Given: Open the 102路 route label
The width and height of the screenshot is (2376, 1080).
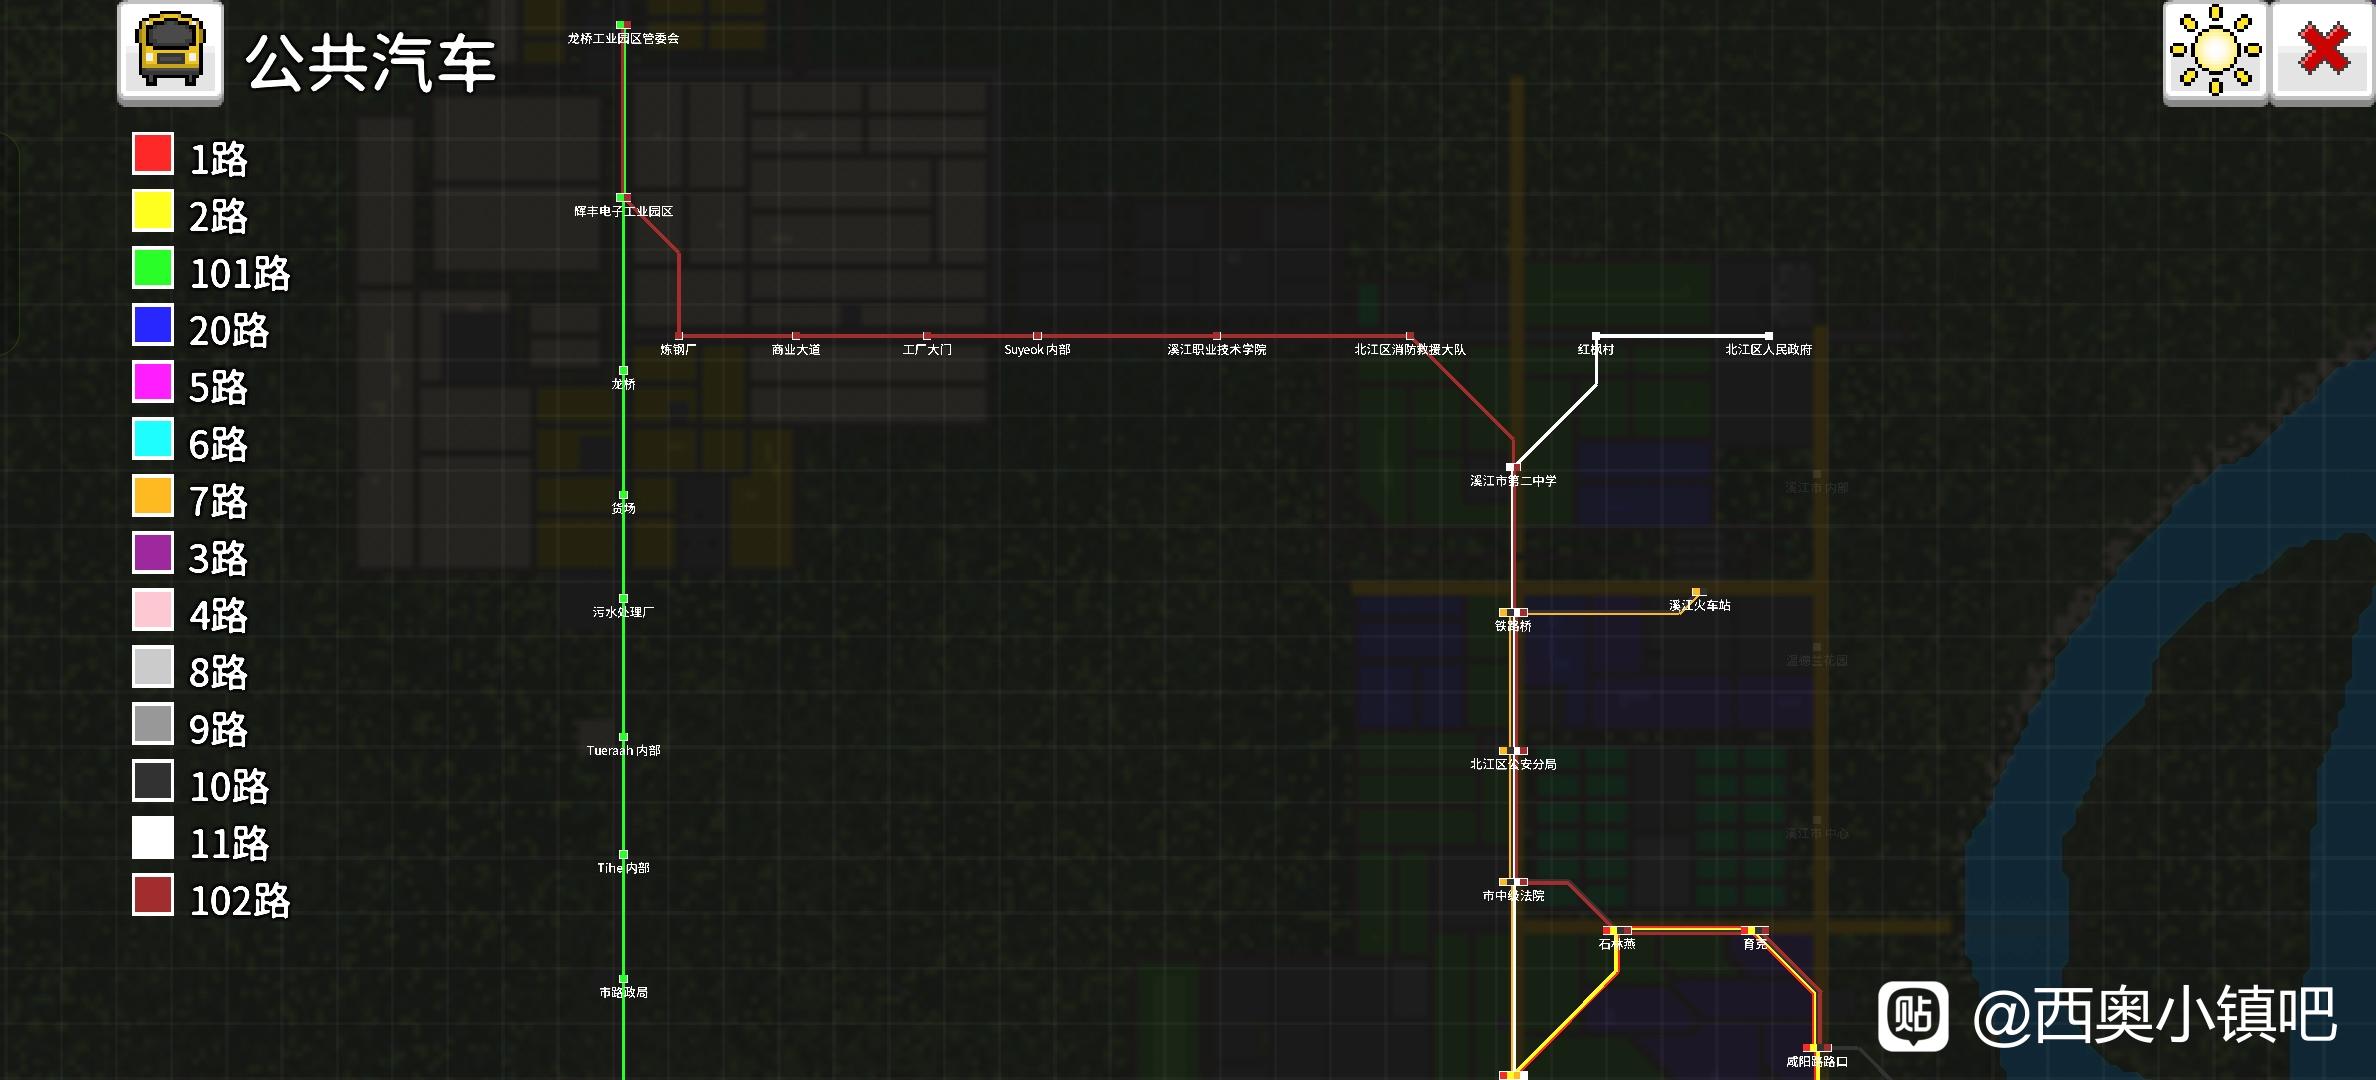Looking at the screenshot, I should (x=240, y=901).
